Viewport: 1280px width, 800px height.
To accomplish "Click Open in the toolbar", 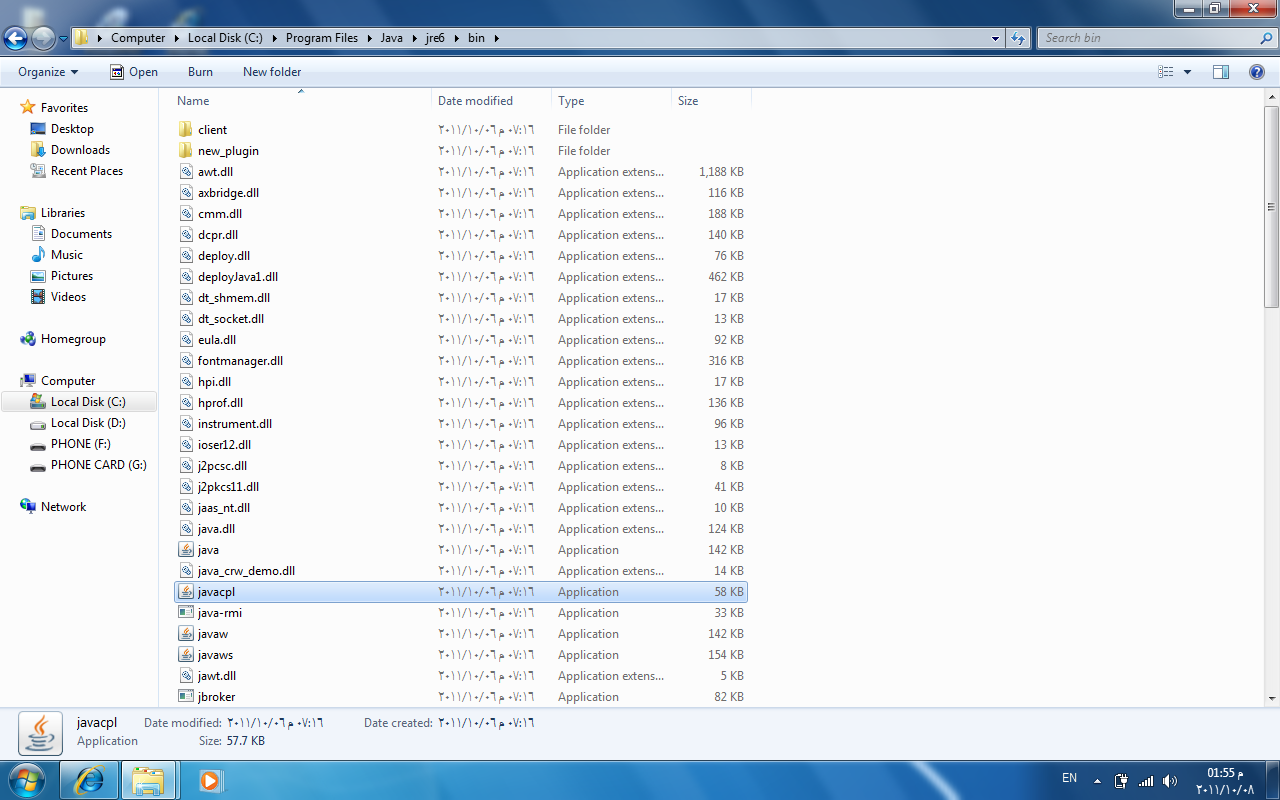I will click(133, 72).
